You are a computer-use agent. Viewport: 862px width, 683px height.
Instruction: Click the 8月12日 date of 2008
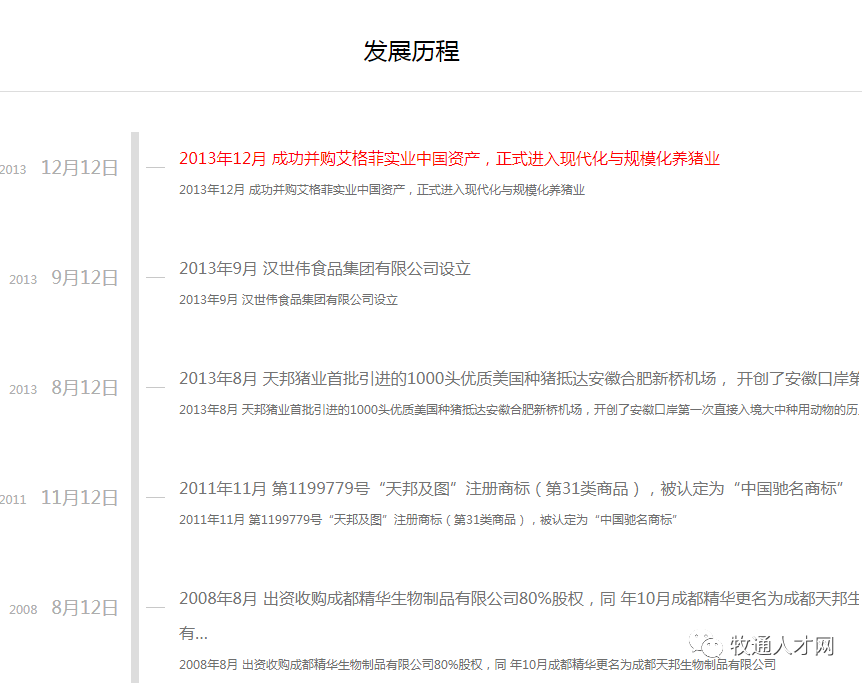85,608
